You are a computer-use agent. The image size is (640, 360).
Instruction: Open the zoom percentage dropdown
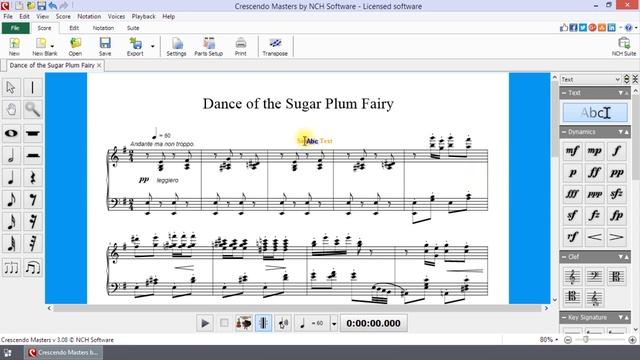(557, 340)
